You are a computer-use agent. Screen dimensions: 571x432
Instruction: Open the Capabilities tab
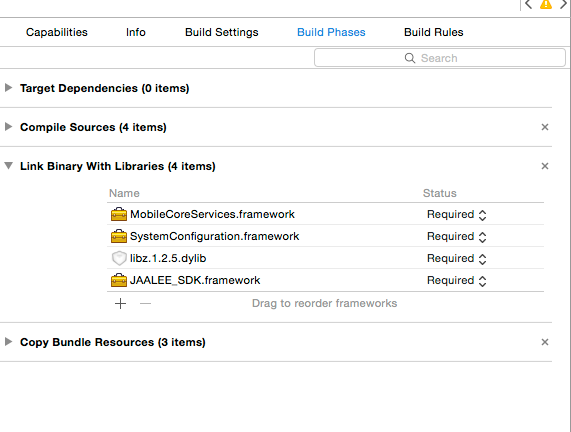[57, 32]
